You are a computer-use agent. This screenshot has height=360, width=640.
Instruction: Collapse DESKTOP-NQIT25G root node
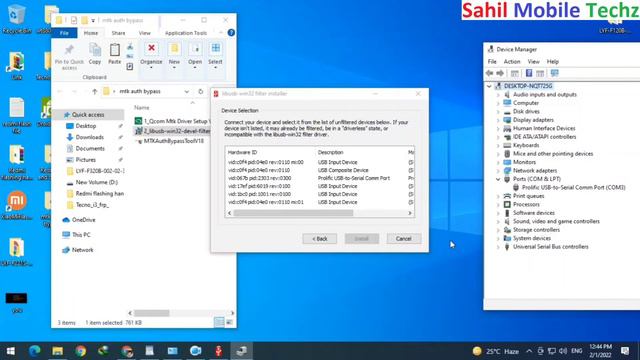coord(489,86)
